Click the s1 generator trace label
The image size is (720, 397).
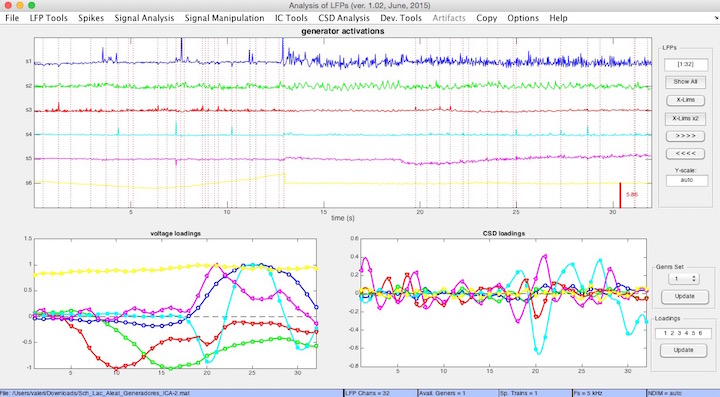tap(28, 61)
